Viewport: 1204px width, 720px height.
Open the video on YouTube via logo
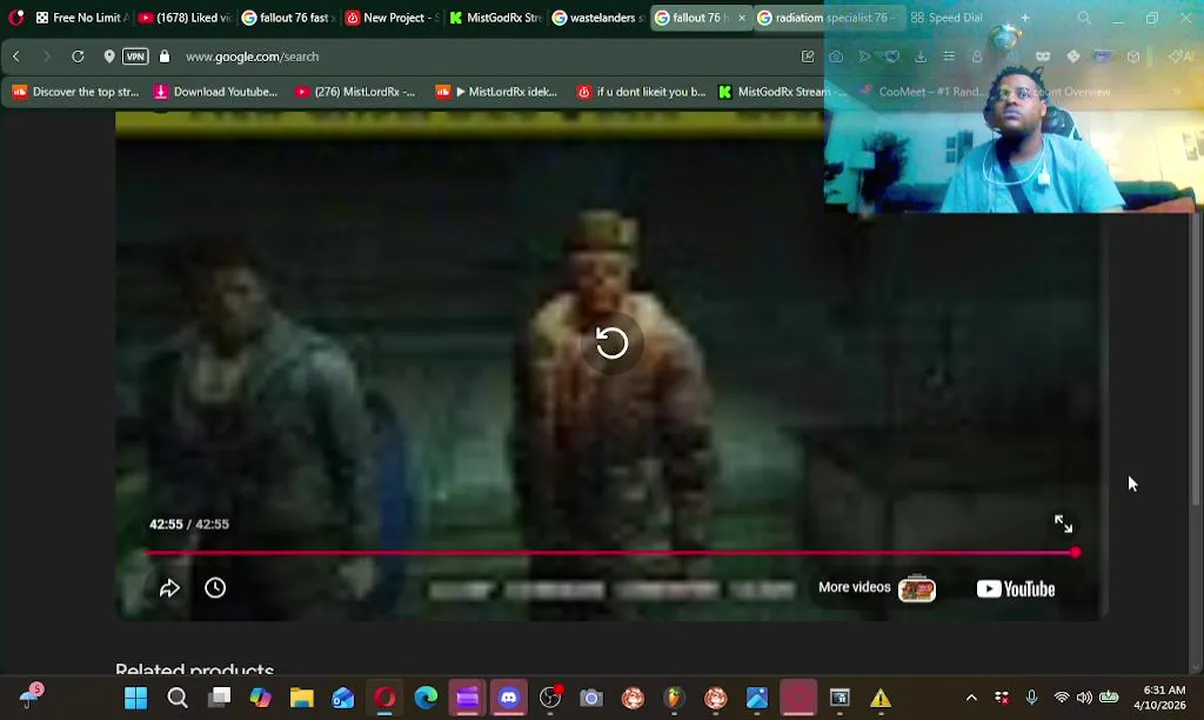pos(1015,589)
